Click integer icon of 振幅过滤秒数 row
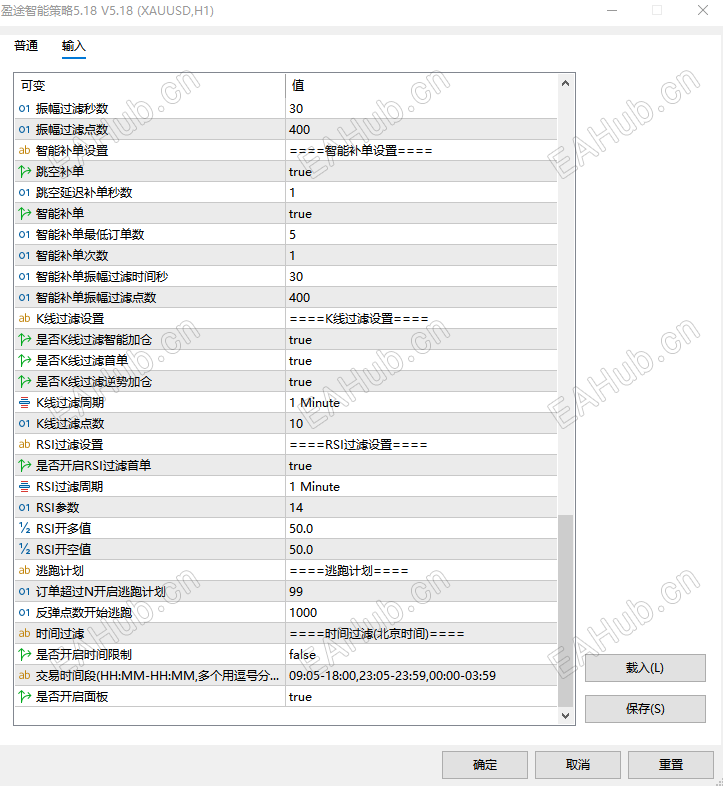Viewport: 723px width, 786px height. click(24, 108)
